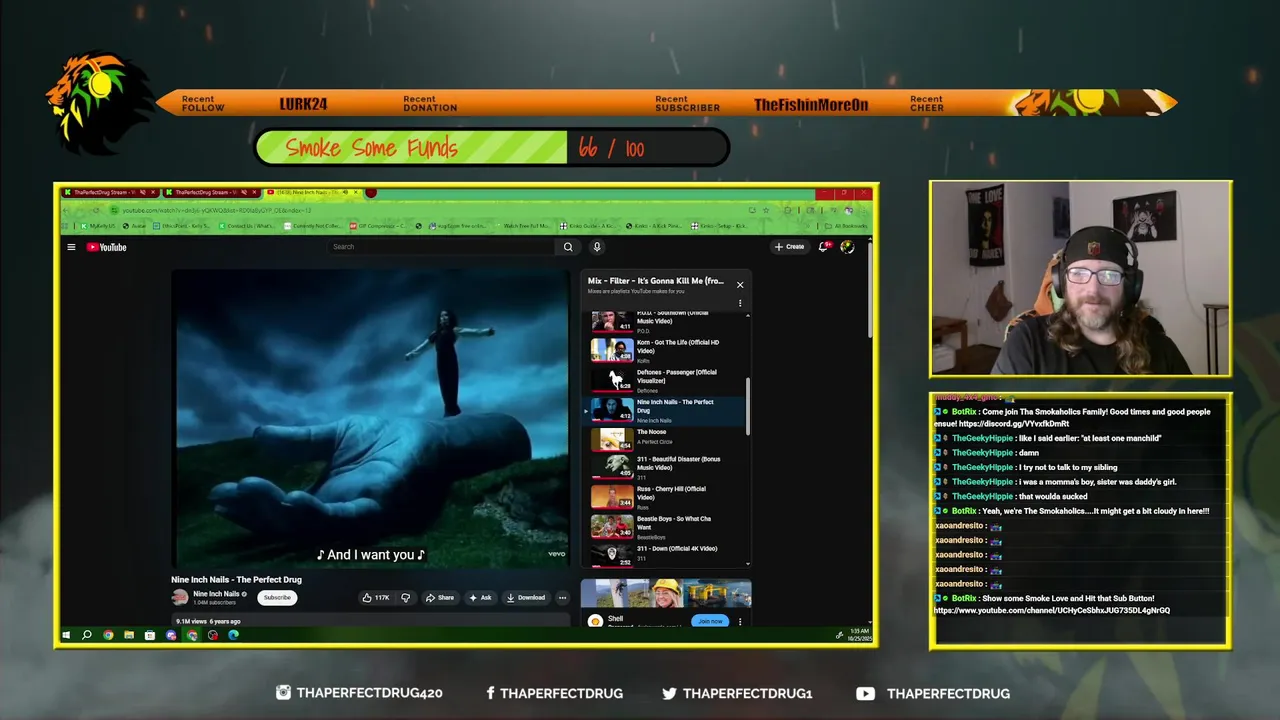The width and height of the screenshot is (1280, 720).
Task: Start voice search with the microphone icon
Action: pos(597,247)
